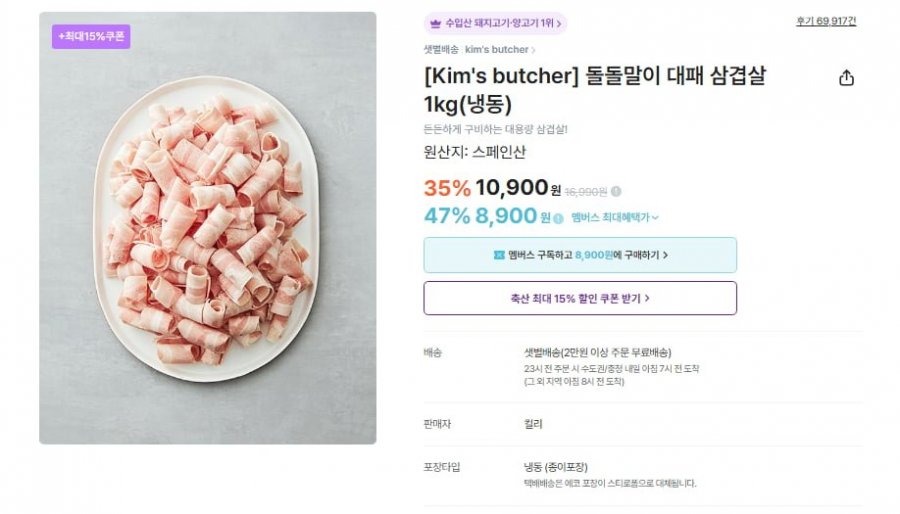Open the kim's butcher brand link
The height and width of the screenshot is (514, 900).
coord(496,49)
